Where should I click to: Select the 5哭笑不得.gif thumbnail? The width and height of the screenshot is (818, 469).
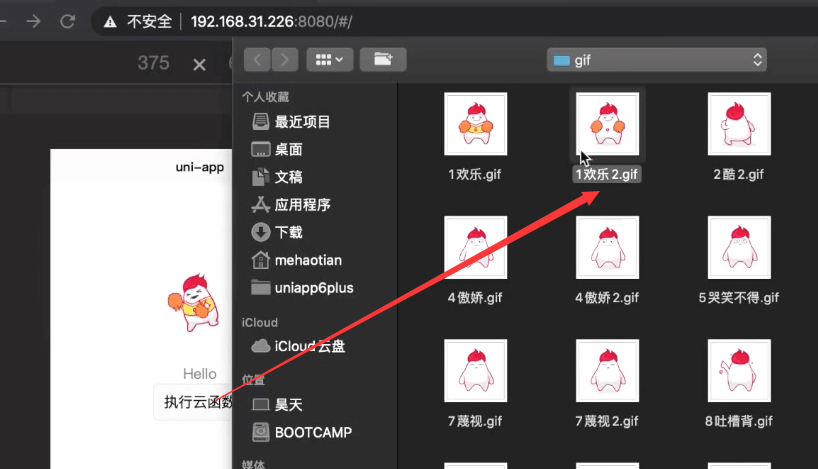739,247
